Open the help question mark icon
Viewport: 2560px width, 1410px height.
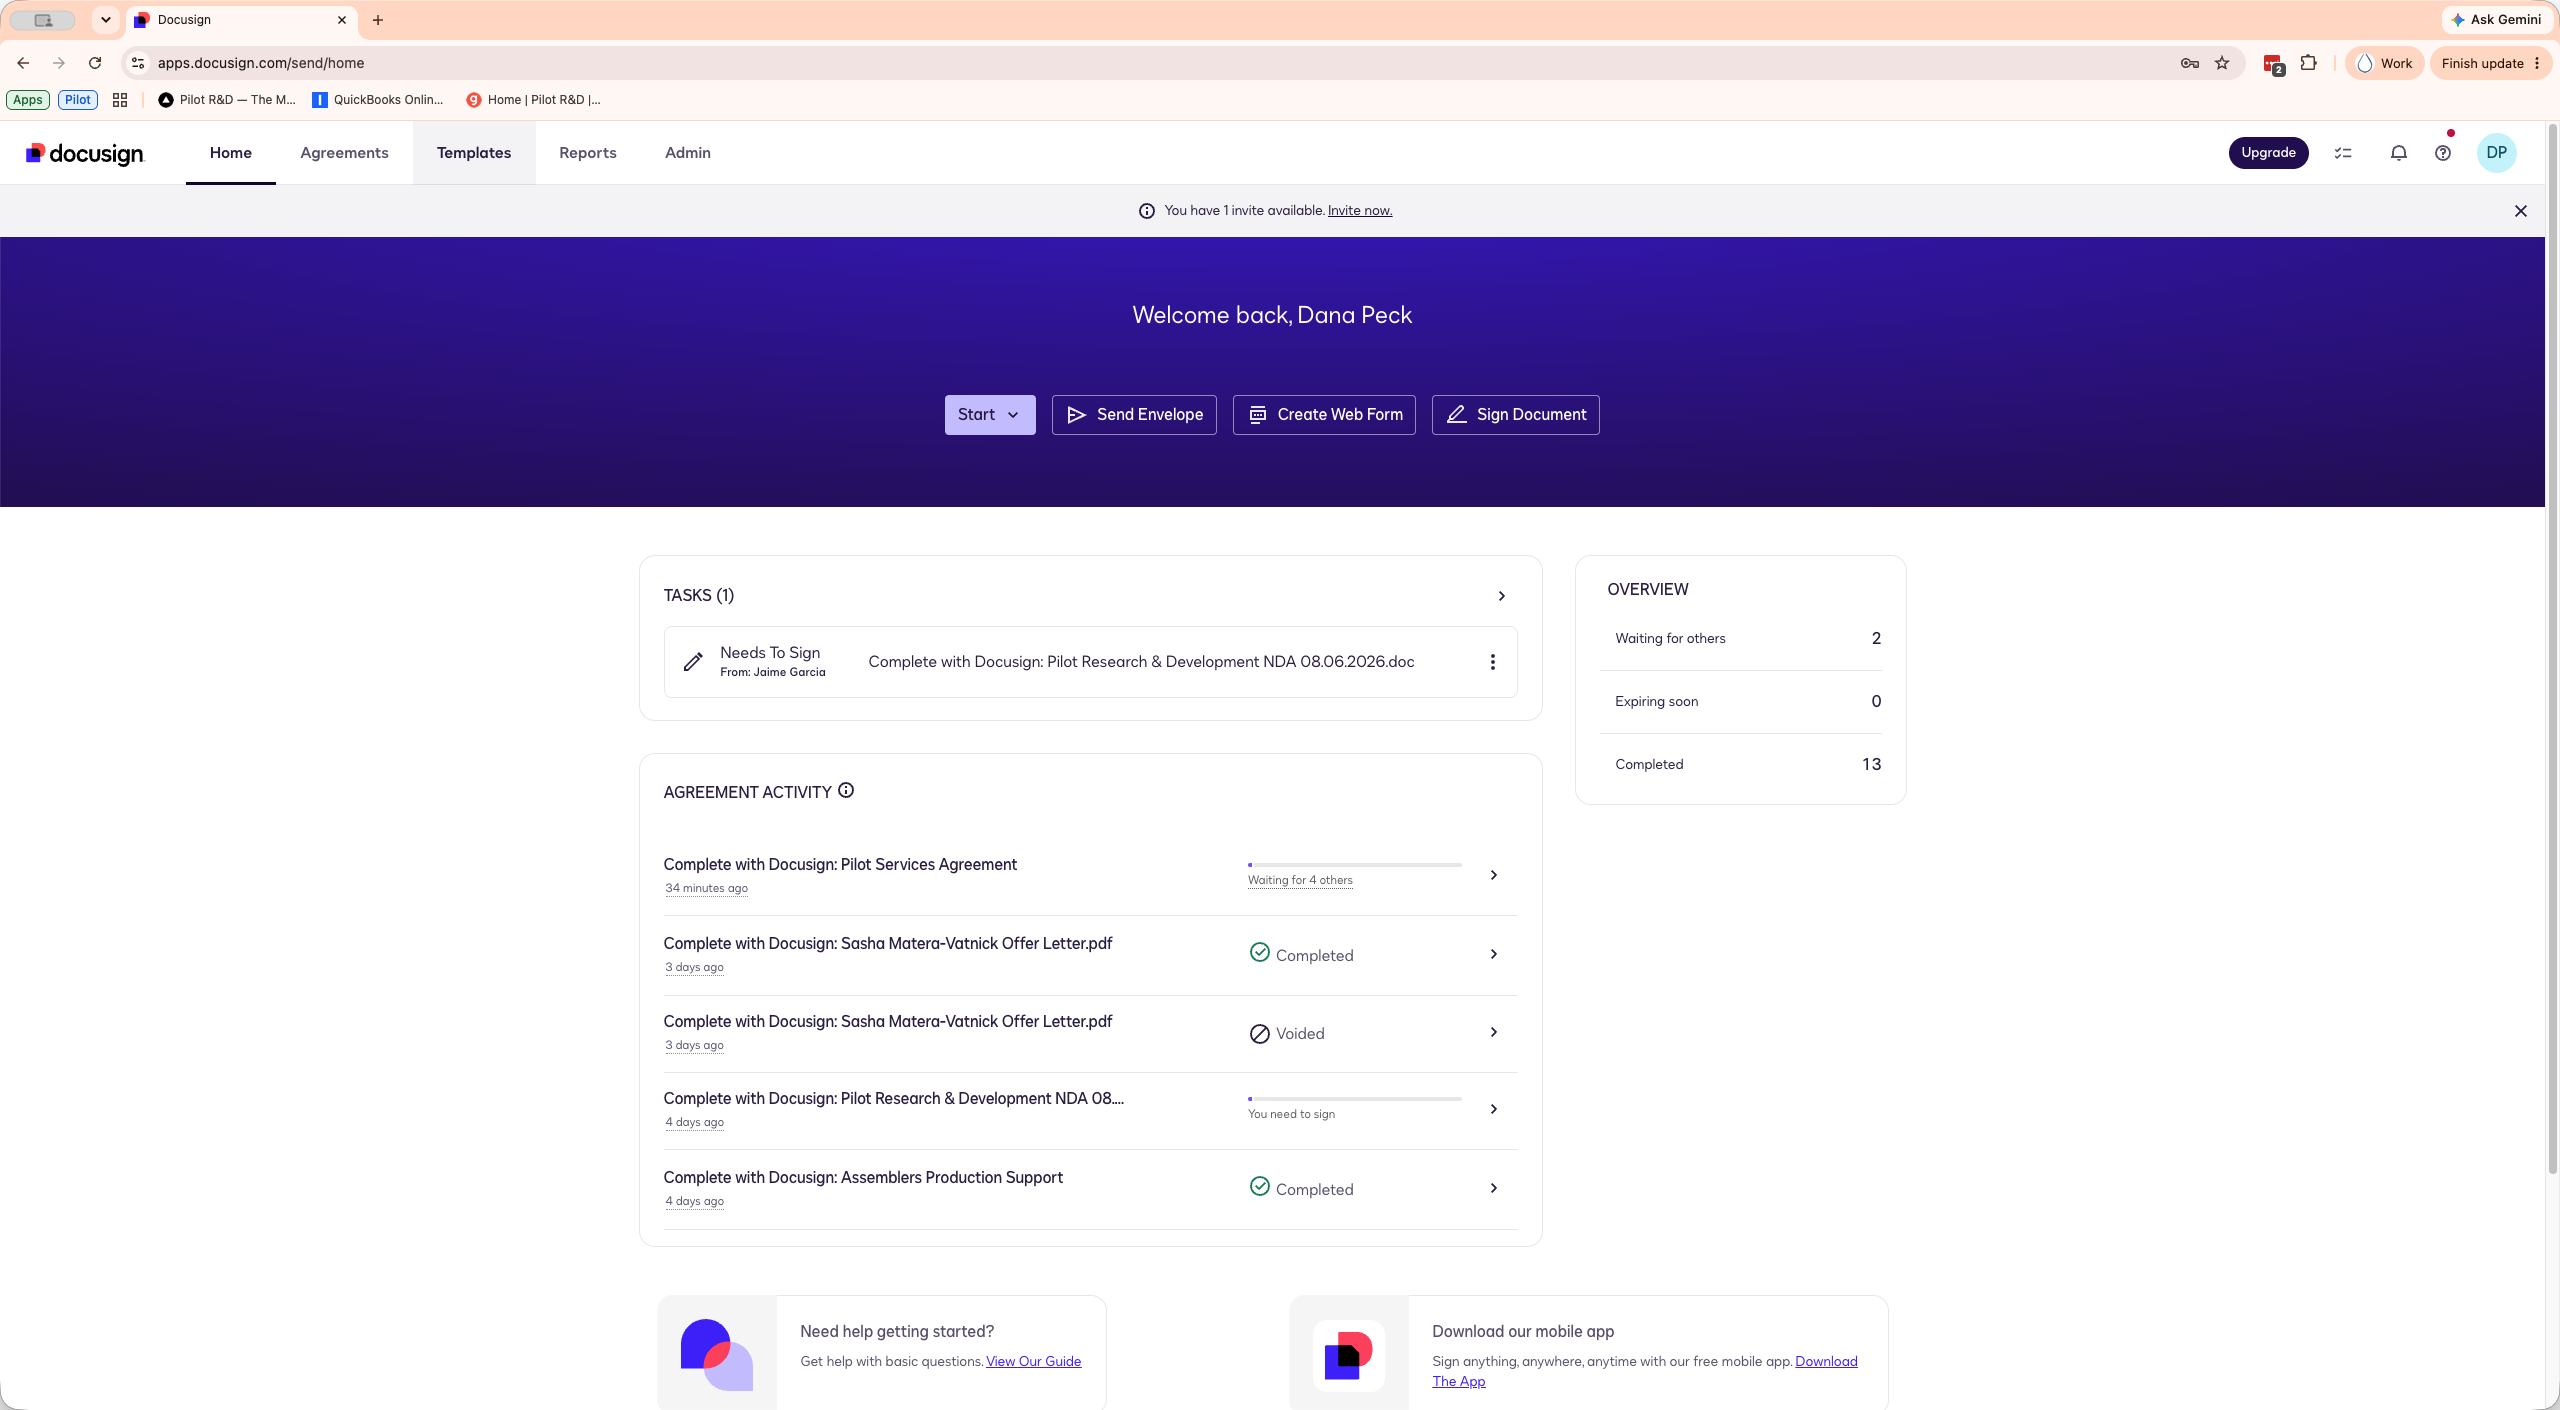coord(2443,153)
